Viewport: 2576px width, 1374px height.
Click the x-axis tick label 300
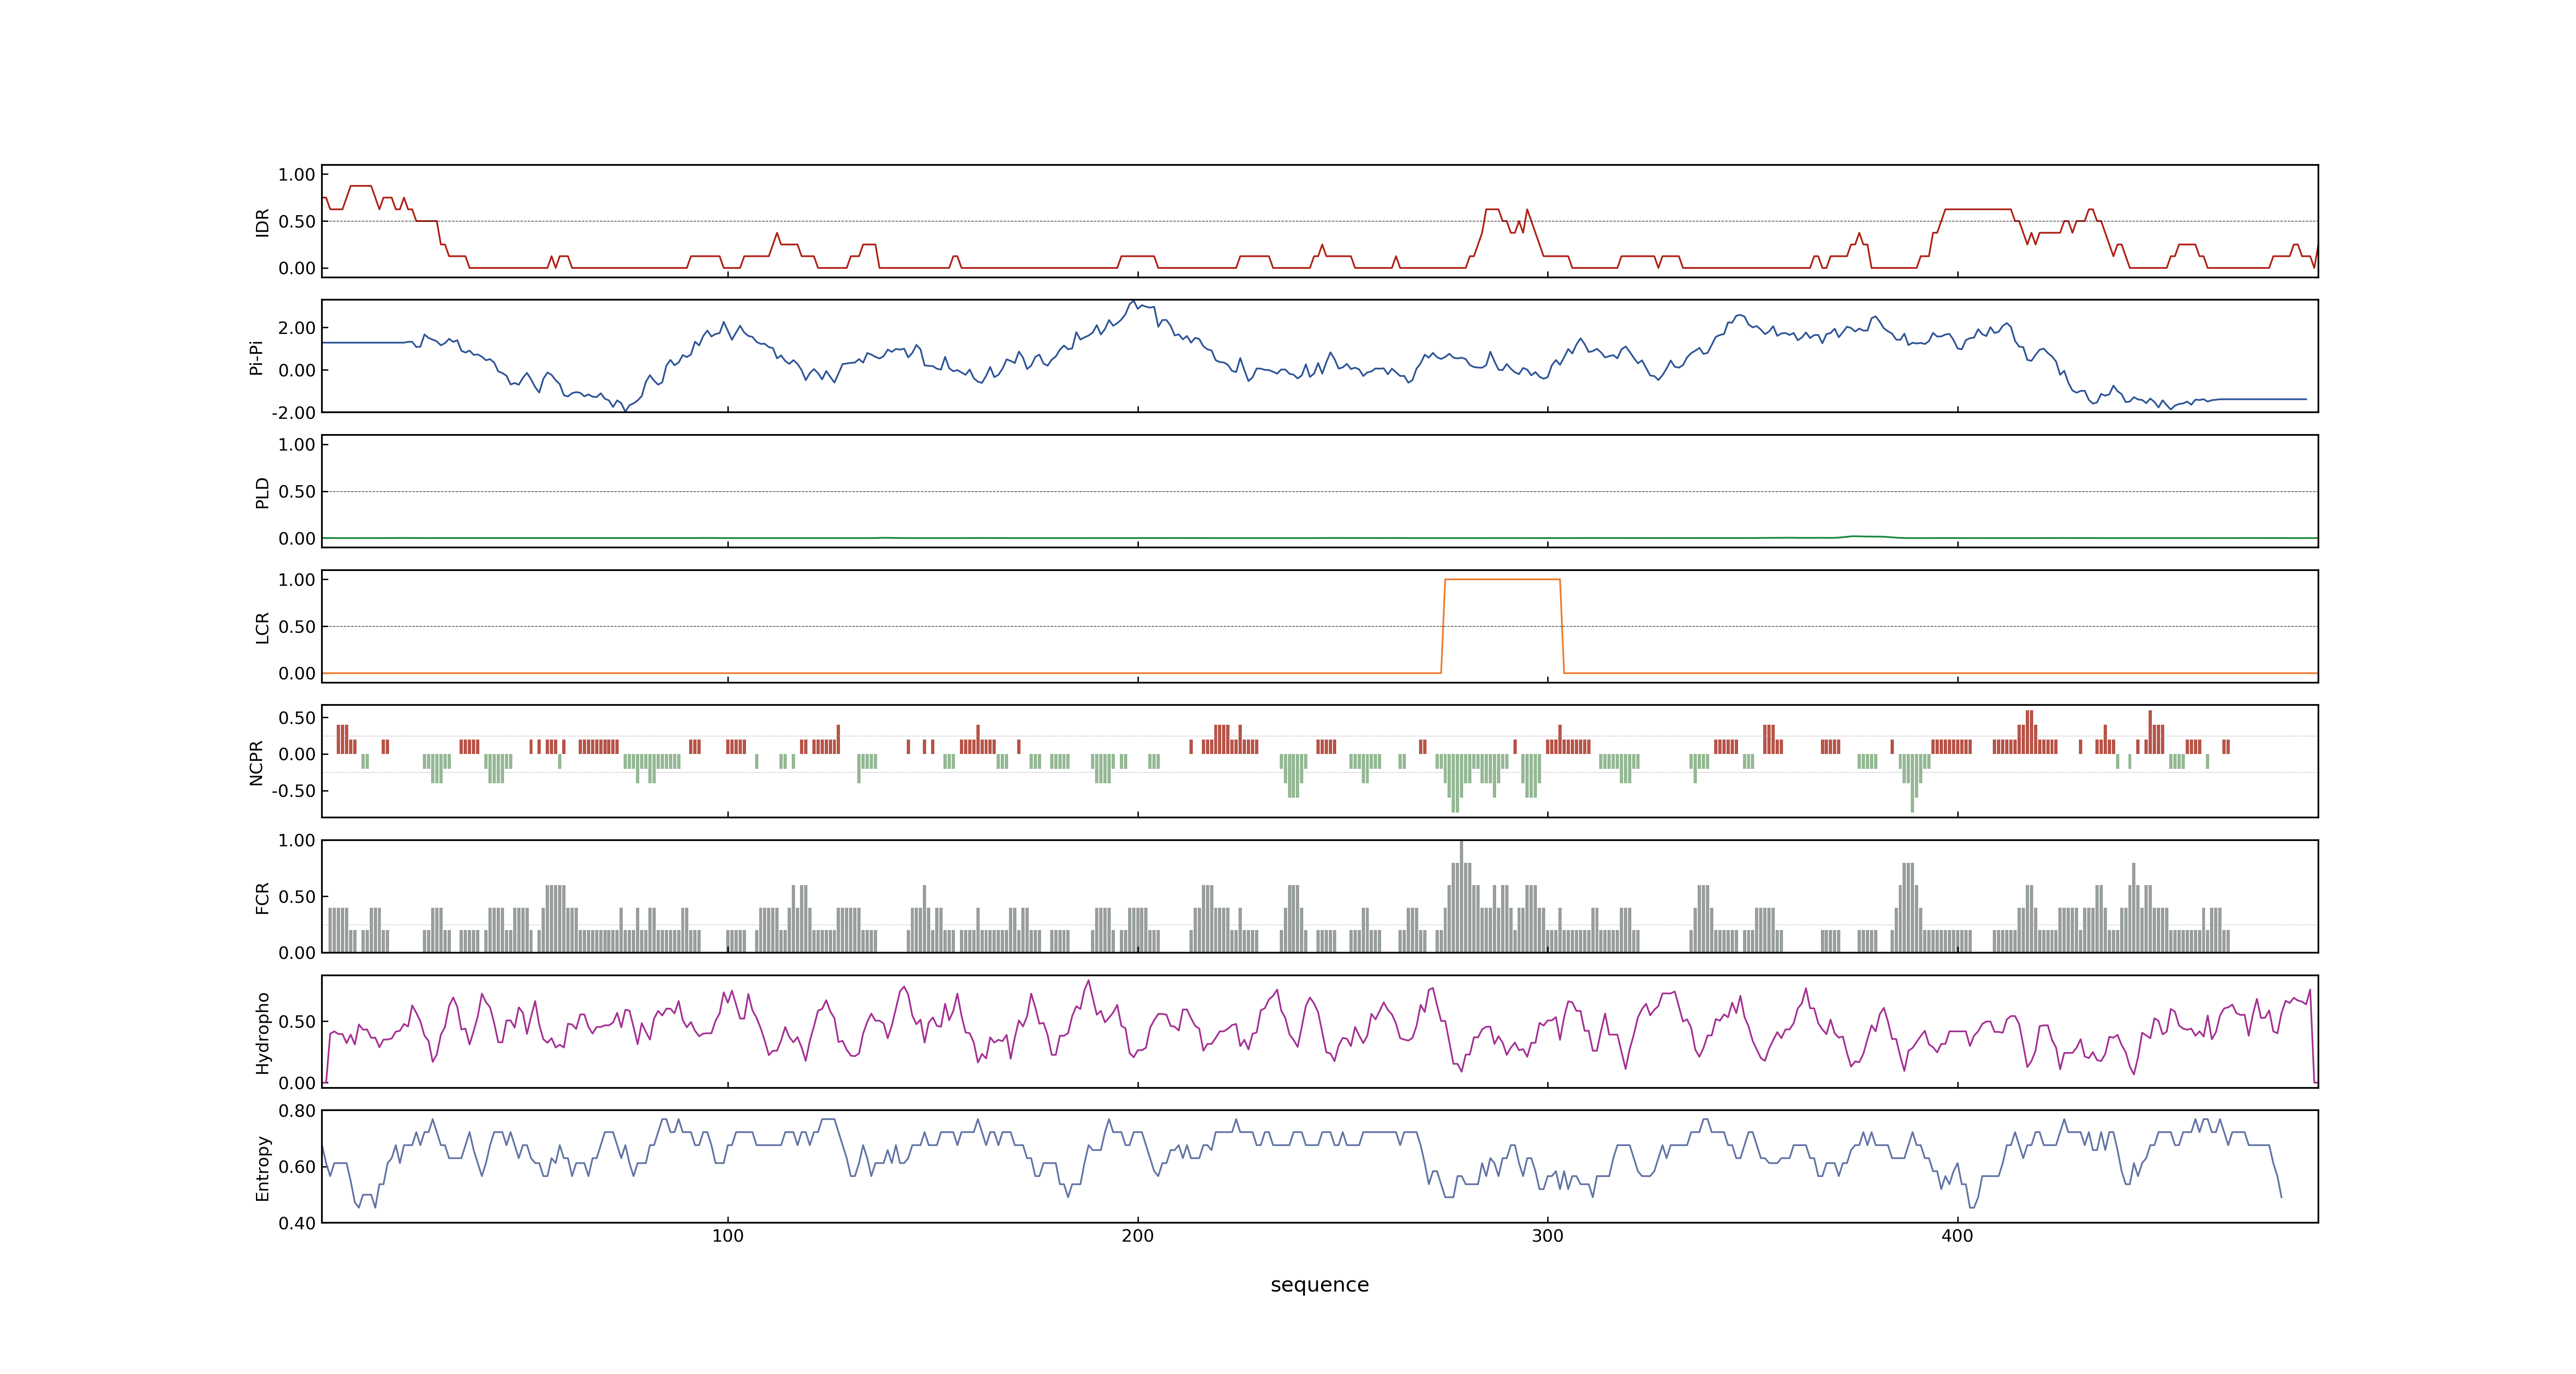1548,1236
